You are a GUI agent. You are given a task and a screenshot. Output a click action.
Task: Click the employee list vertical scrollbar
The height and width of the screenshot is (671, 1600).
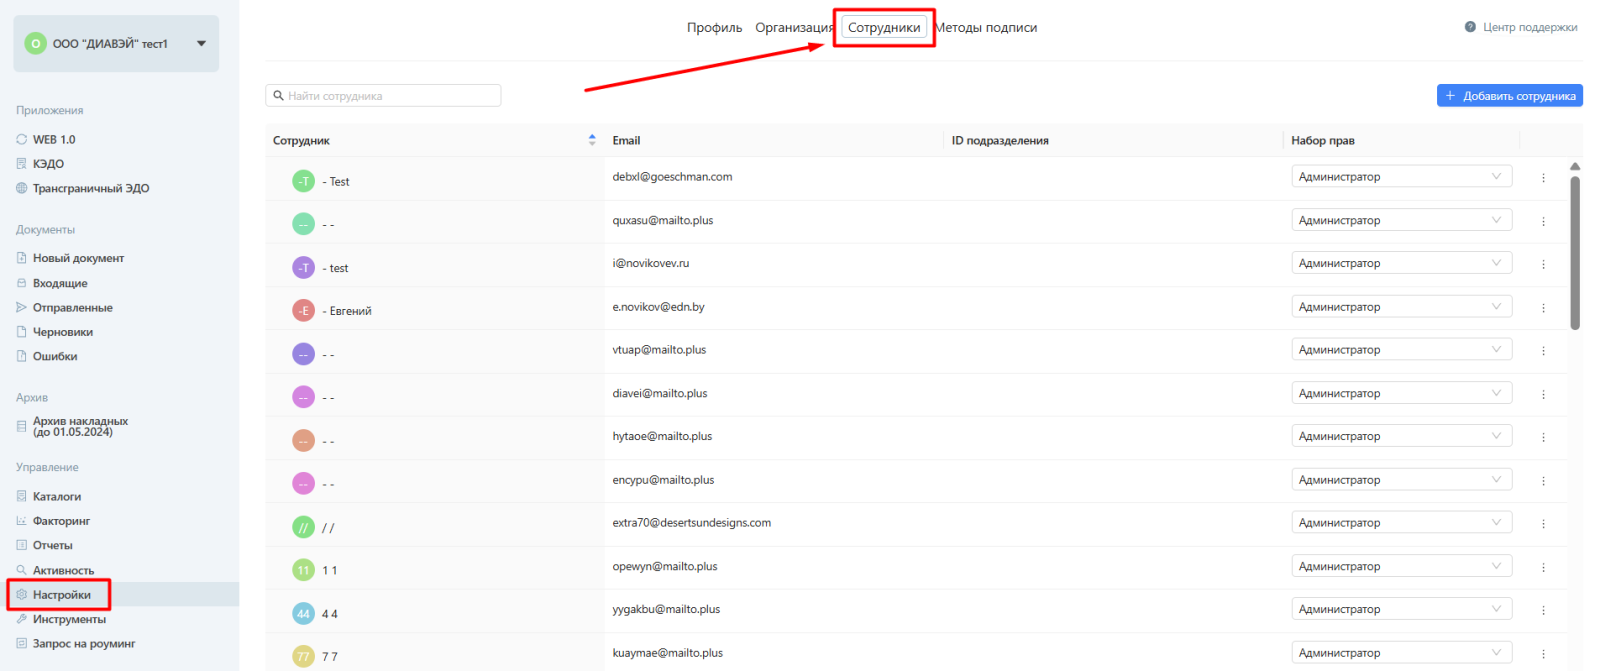coord(1575,252)
